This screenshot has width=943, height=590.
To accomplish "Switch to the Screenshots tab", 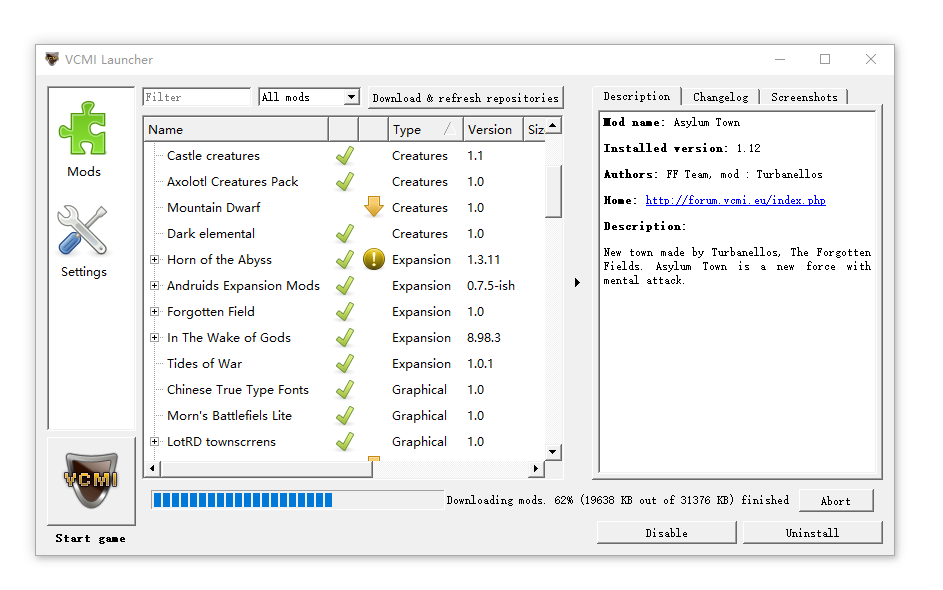I will 804,97.
